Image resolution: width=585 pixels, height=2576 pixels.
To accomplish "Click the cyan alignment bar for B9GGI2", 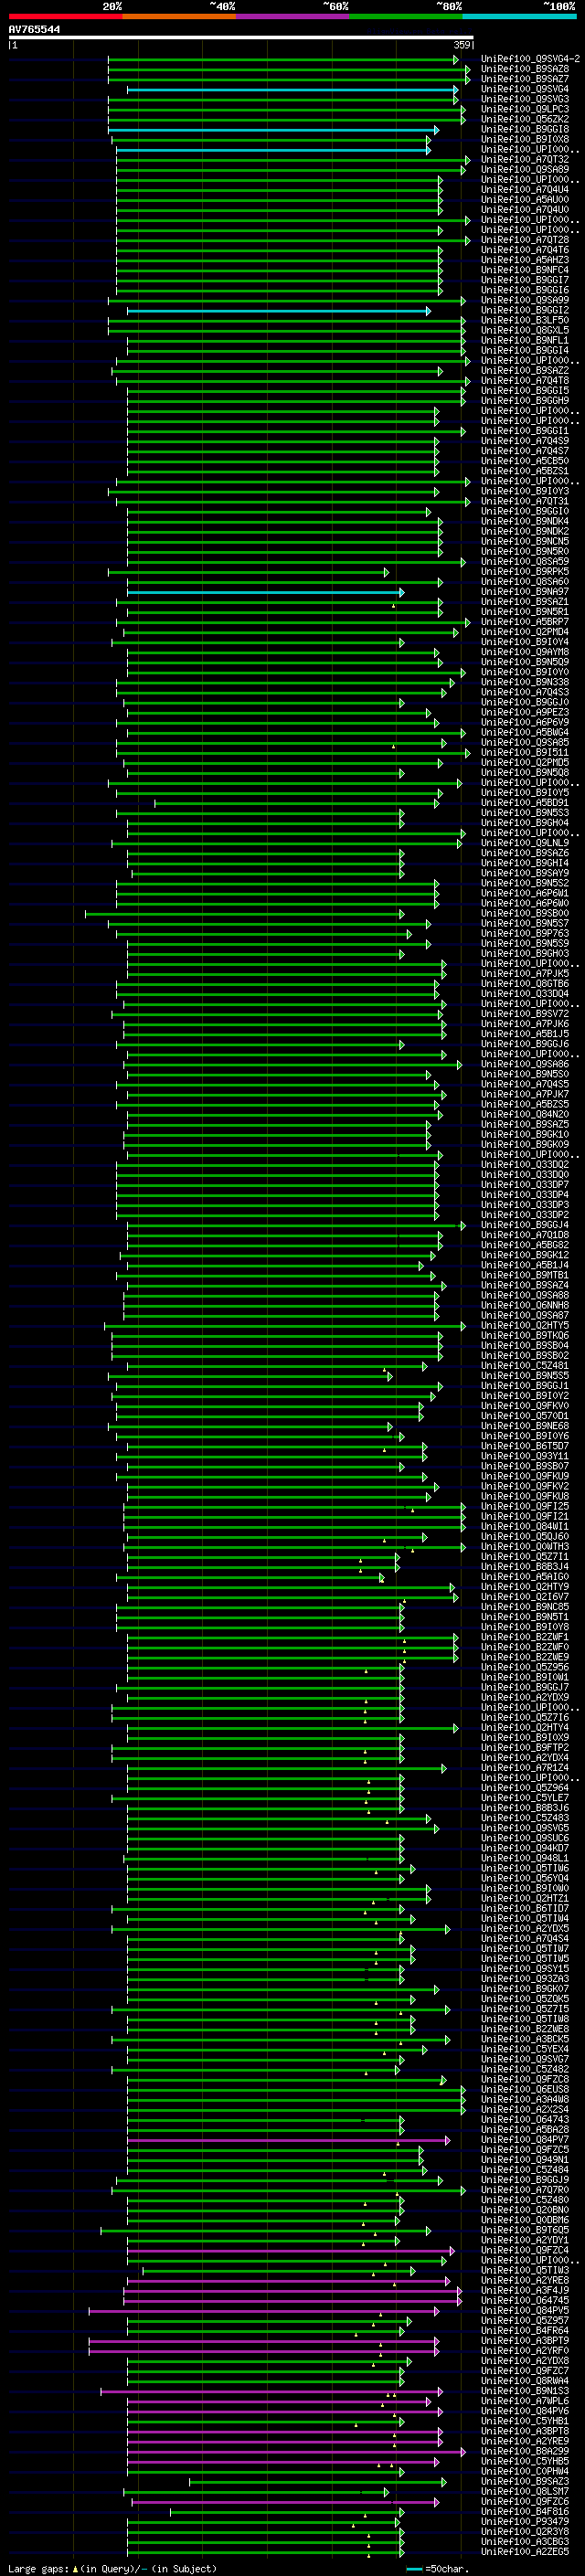I will click(279, 311).
